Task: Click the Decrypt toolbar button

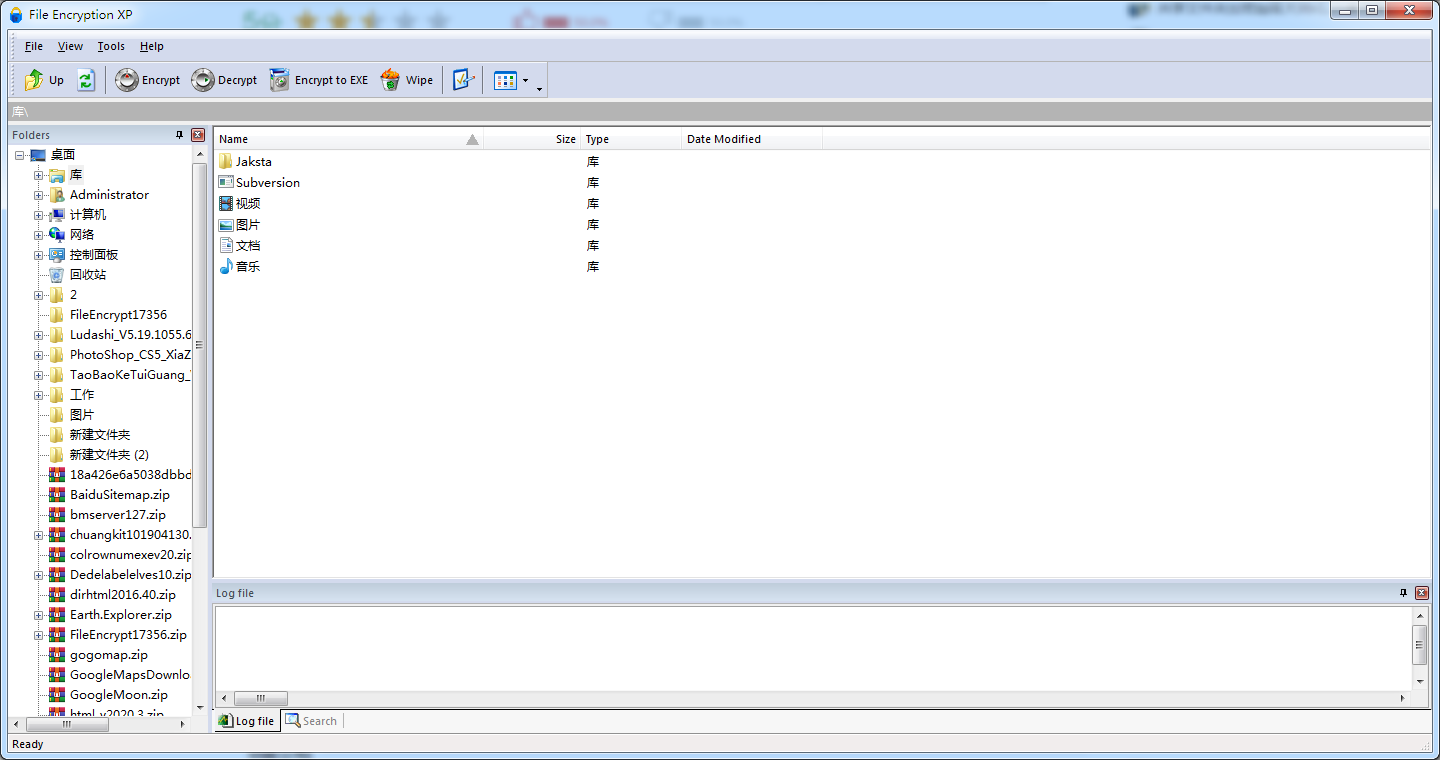Action: click(x=224, y=80)
